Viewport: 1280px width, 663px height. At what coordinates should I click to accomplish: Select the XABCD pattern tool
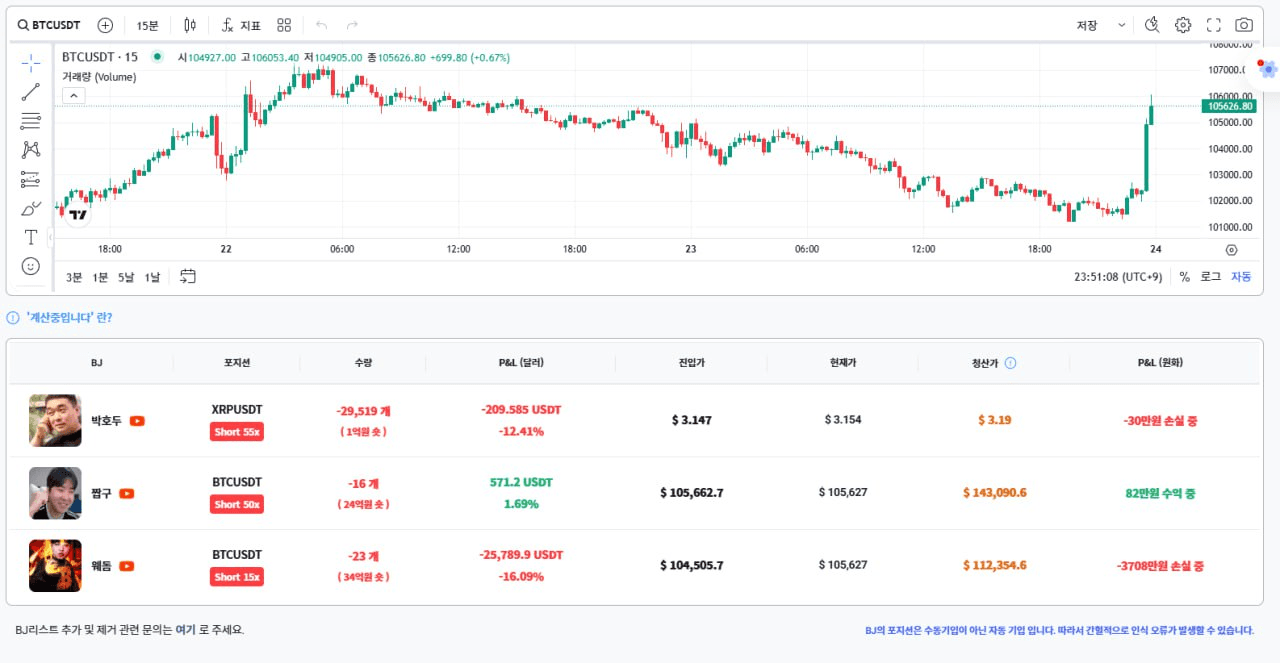point(31,150)
